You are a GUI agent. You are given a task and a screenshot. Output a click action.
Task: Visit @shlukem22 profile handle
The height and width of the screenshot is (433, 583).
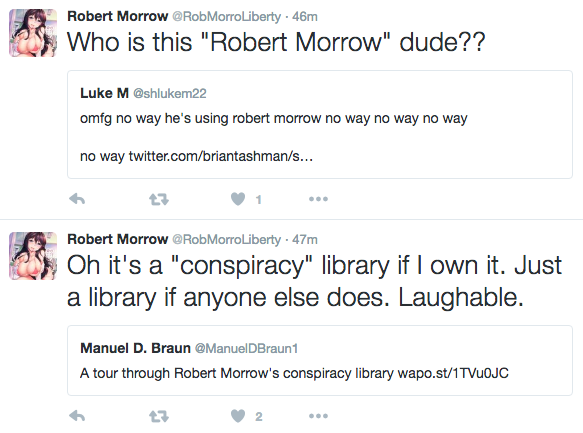[x=170, y=93]
